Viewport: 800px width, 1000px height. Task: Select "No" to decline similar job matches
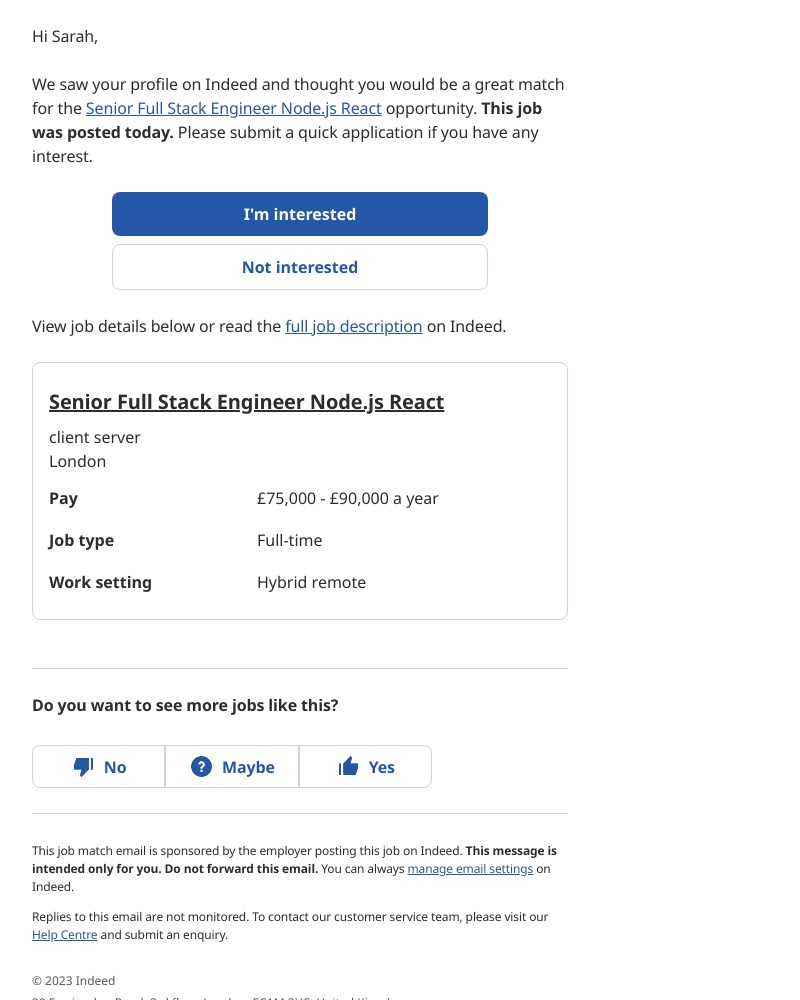(x=98, y=766)
